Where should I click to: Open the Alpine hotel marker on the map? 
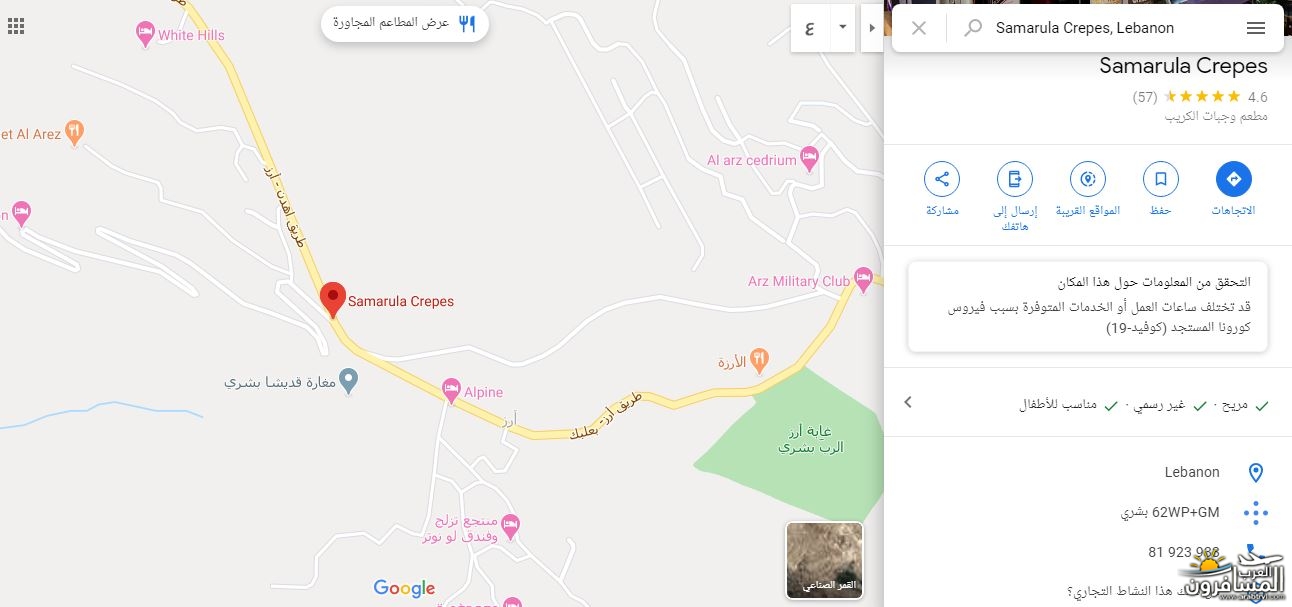(x=451, y=388)
